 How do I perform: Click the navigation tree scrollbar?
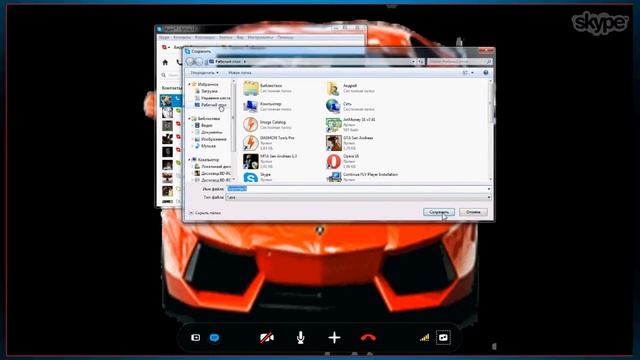234,131
